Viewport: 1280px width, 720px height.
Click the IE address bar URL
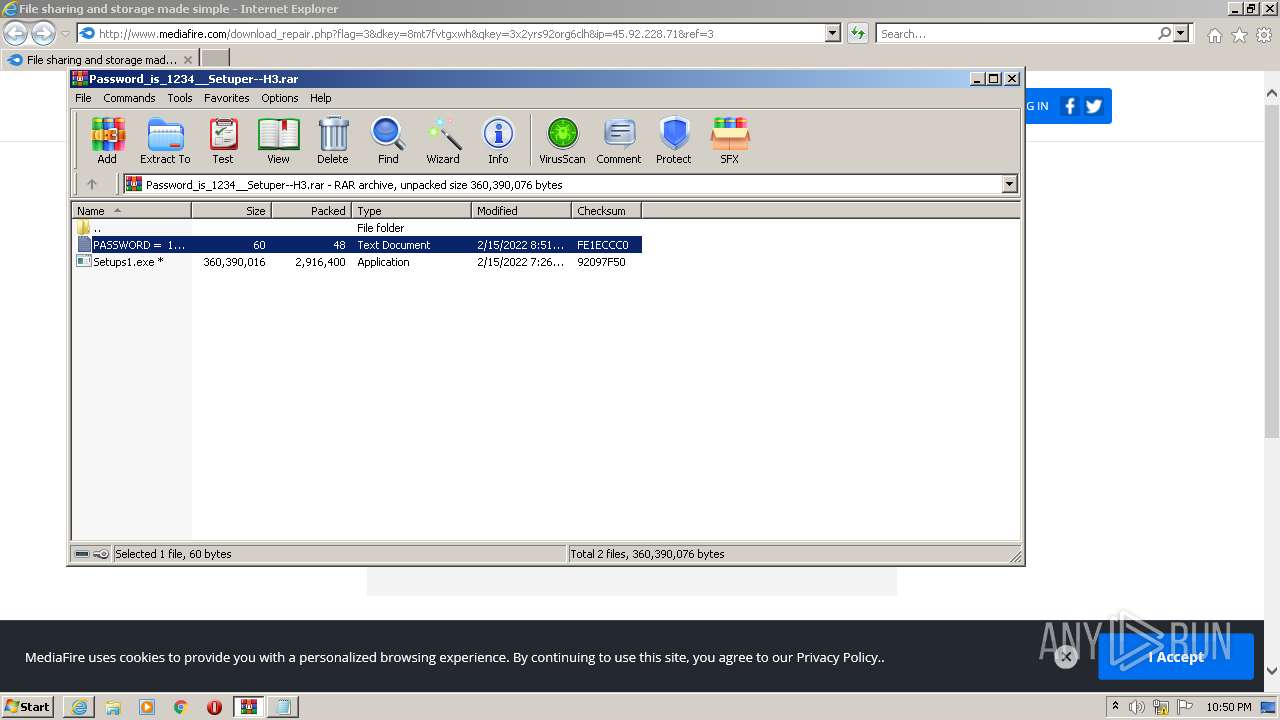(x=406, y=33)
